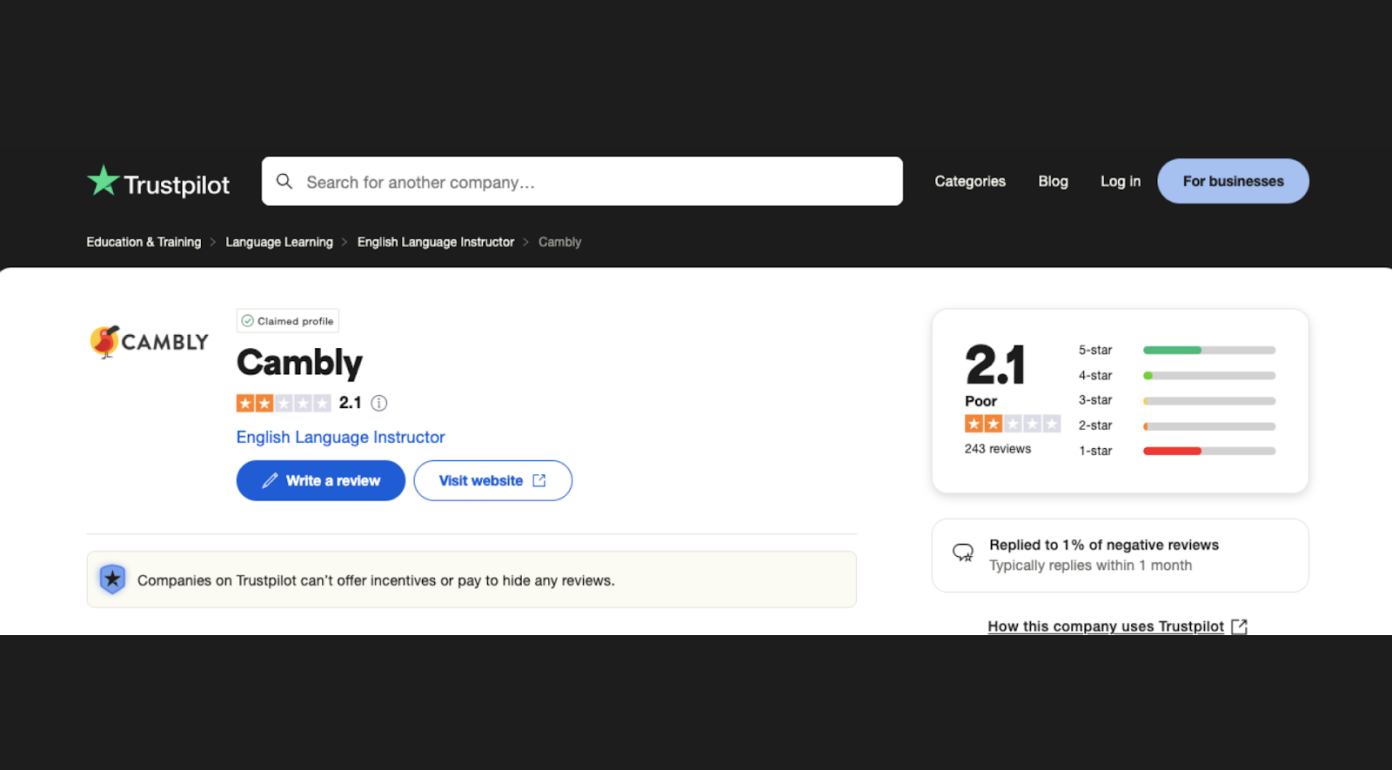
Task: Open the Blog menu item
Action: (1053, 181)
